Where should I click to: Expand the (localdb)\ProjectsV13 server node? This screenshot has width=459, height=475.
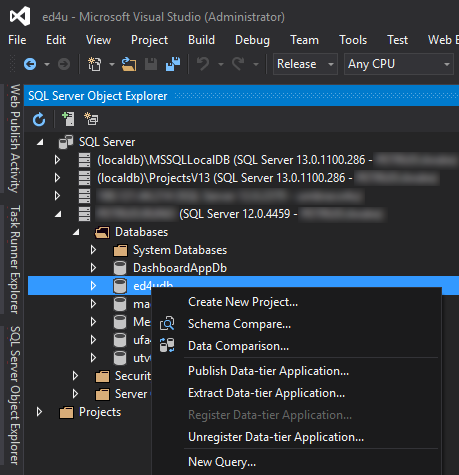(57, 178)
